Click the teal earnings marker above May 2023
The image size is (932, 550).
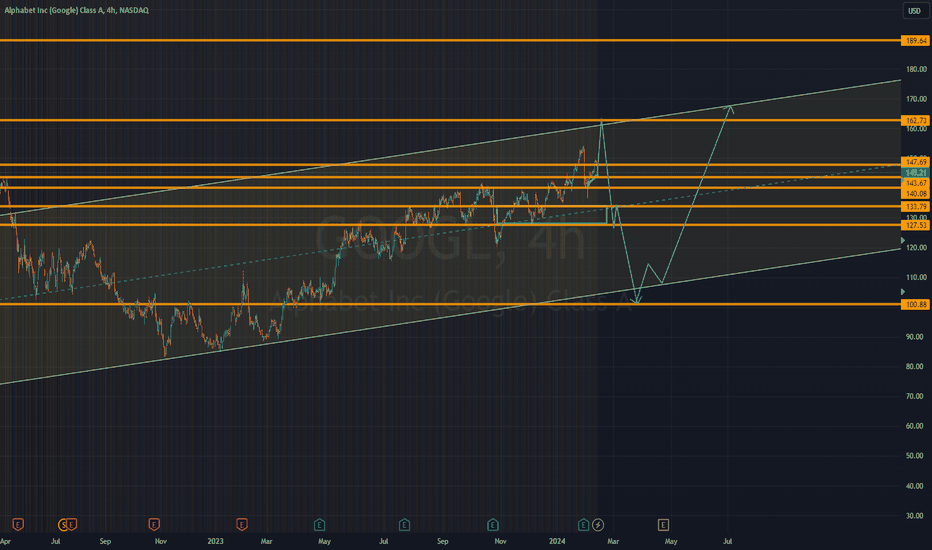319,524
